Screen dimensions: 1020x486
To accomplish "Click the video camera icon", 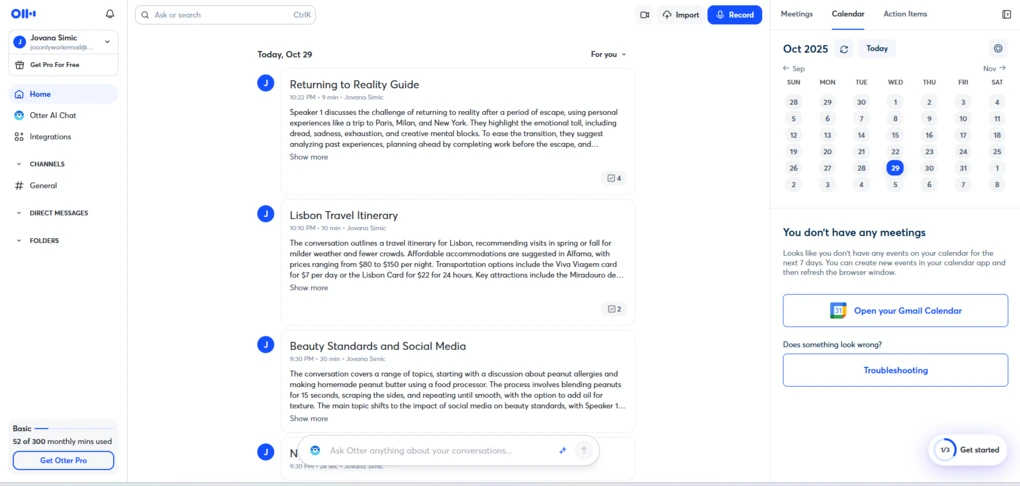I will pyautogui.click(x=645, y=15).
